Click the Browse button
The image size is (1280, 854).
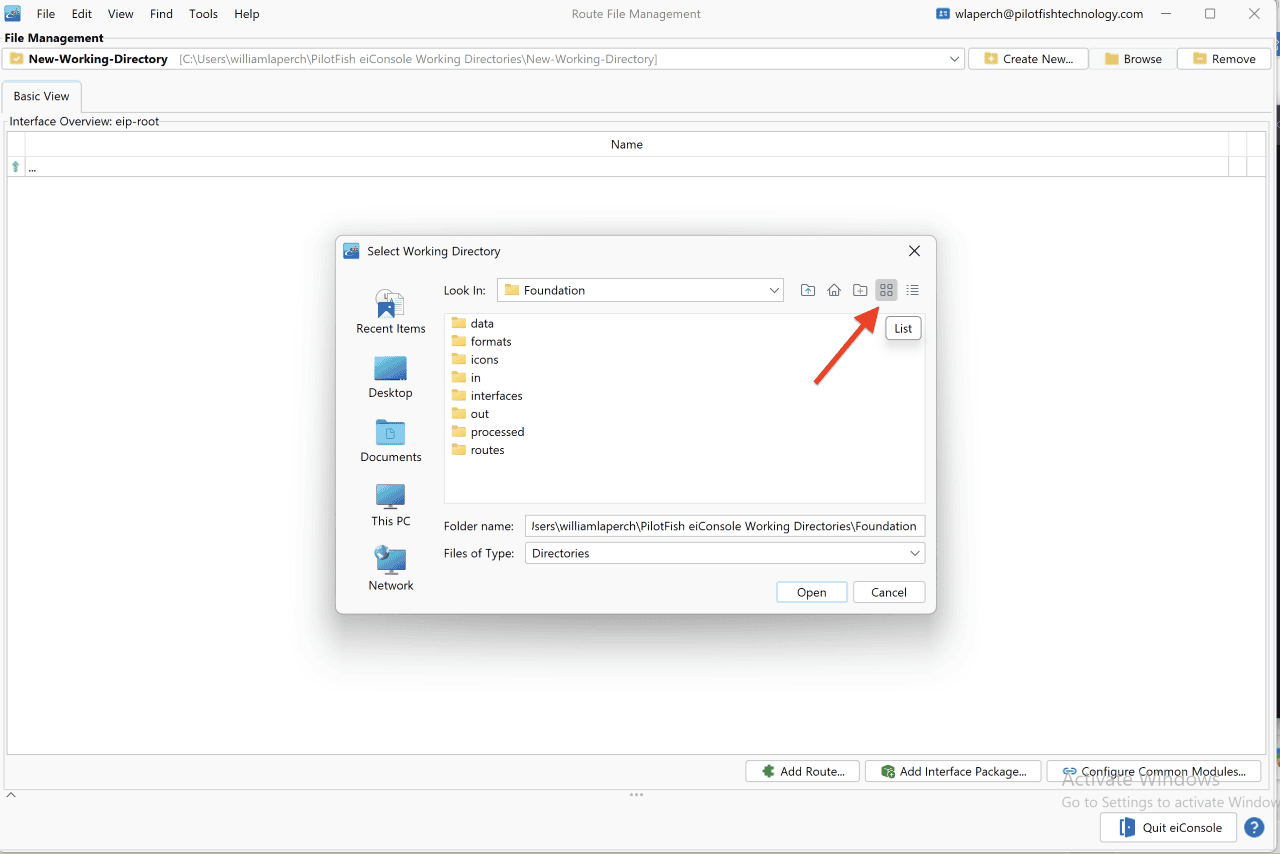point(1133,59)
